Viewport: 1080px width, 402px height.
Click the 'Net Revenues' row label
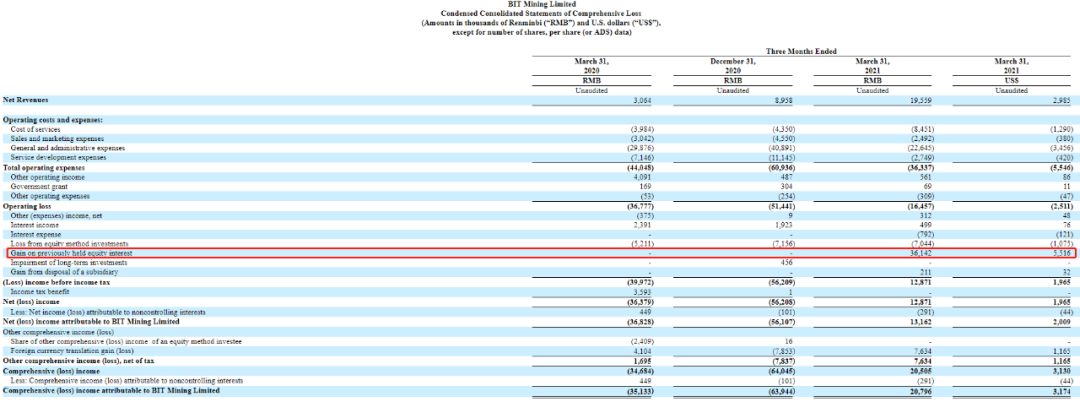tap(27, 100)
